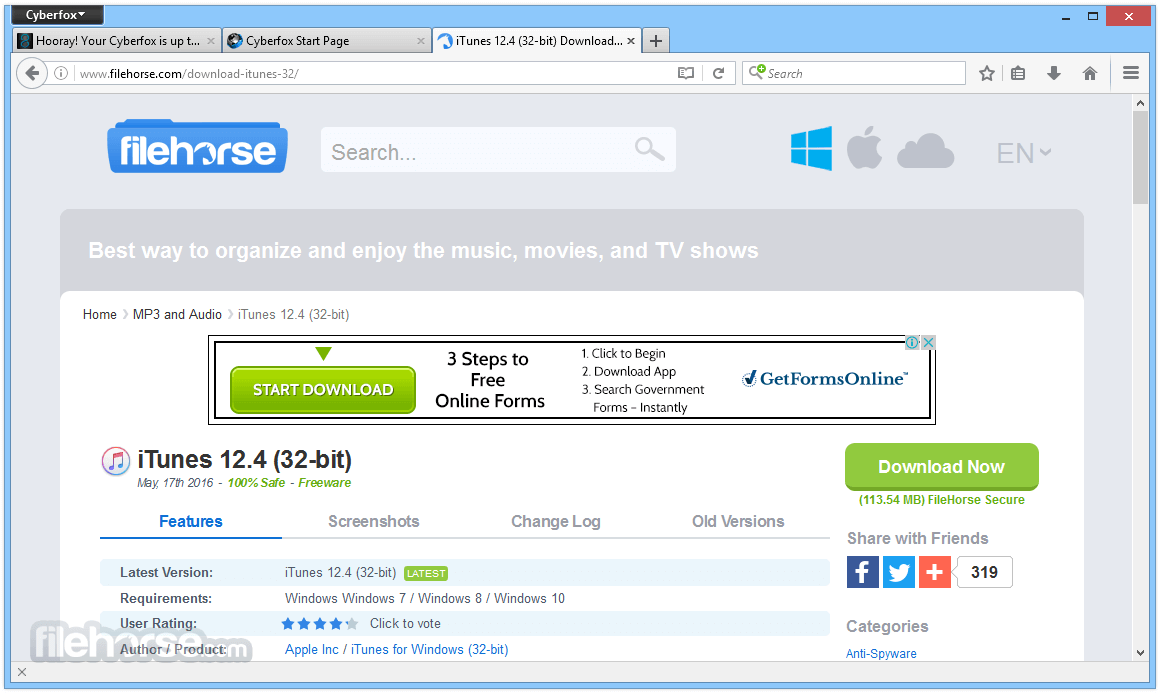Click the FileHorse logo
Image resolution: width=1161 pixels, height=693 pixels.
[x=197, y=147]
